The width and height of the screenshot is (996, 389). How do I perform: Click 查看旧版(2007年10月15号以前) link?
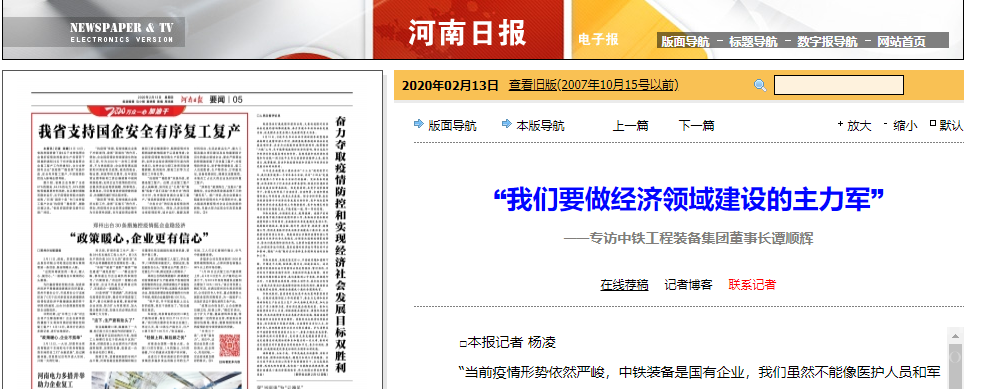pyautogui.click(x=593, y=85)
